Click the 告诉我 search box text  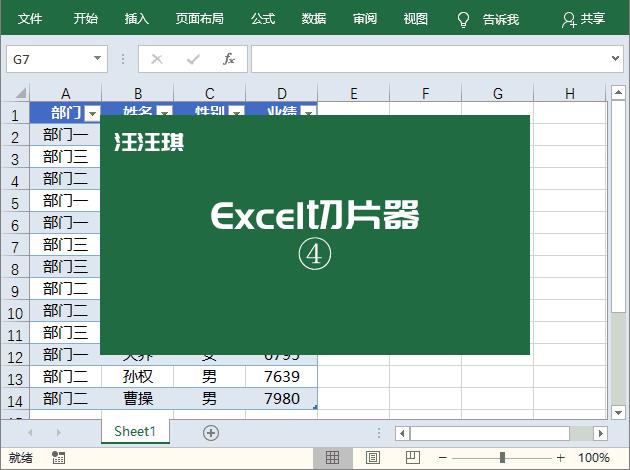pyautogui.click(x=501, y=19)
